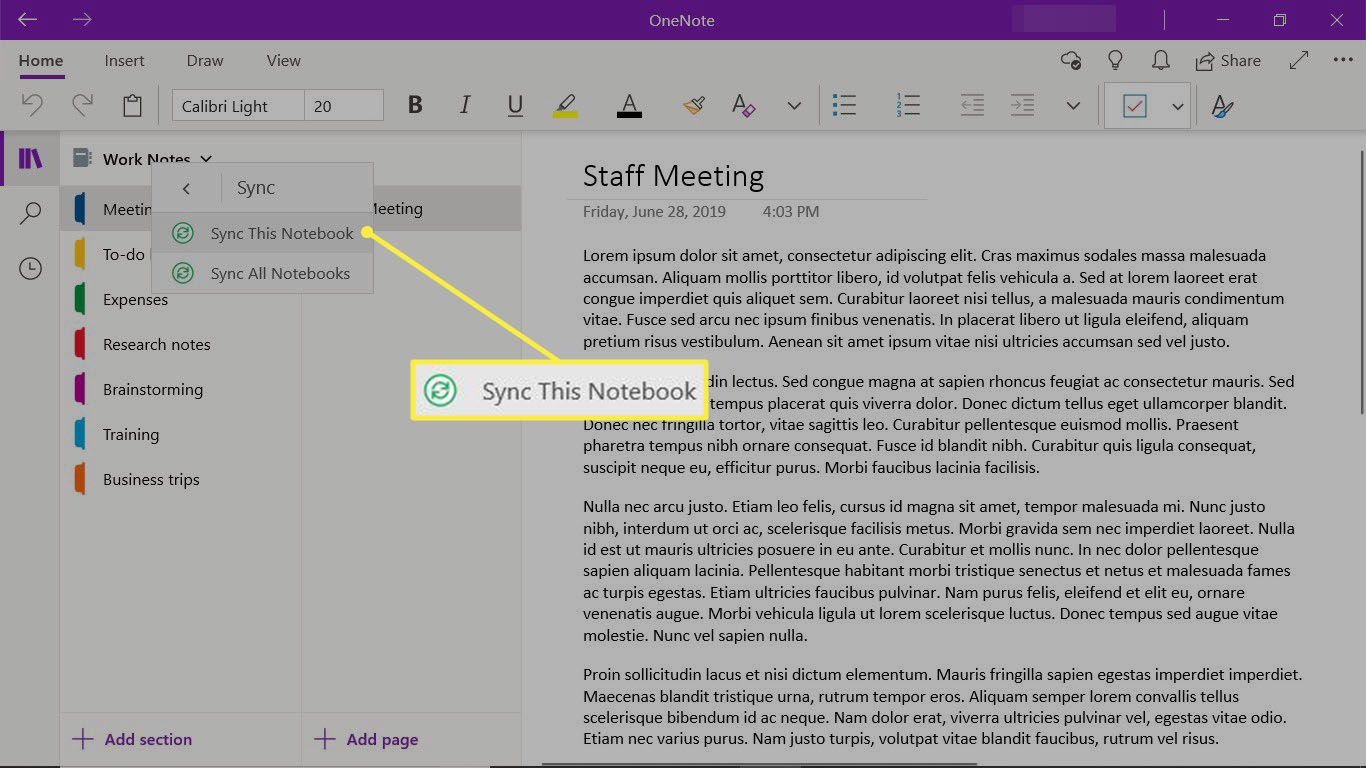This screenshot has width=1366, height=768.
Task: Insert a numbered list
Action: tap(908, 105)
